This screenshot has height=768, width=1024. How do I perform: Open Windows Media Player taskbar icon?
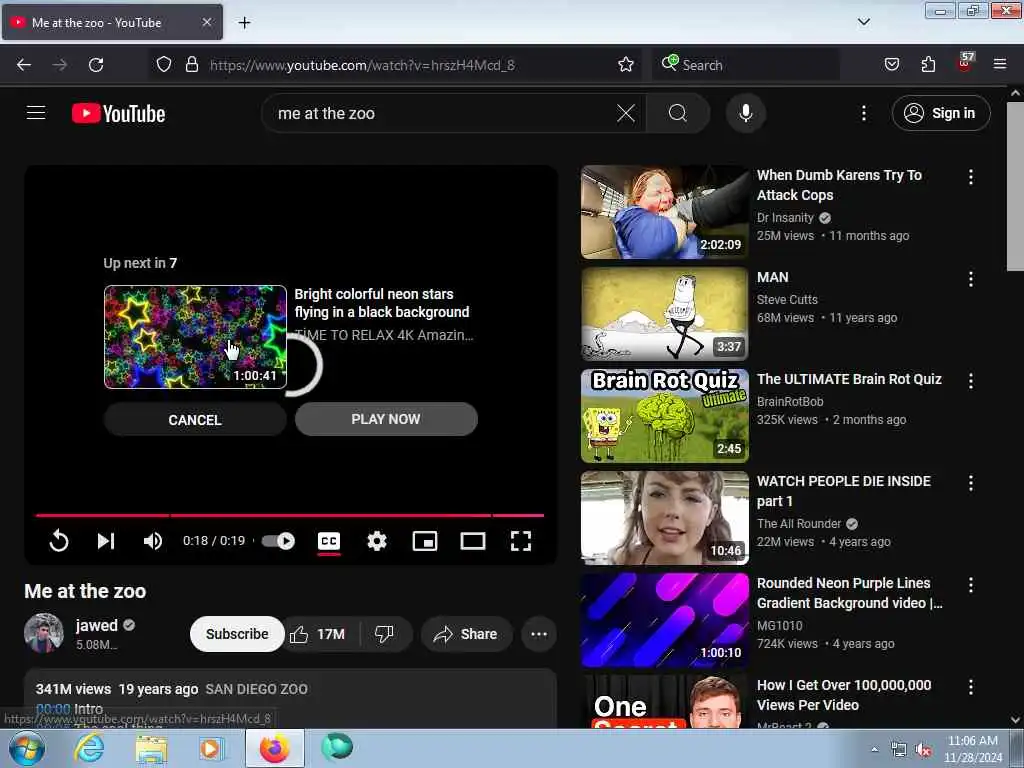[210, 749]
